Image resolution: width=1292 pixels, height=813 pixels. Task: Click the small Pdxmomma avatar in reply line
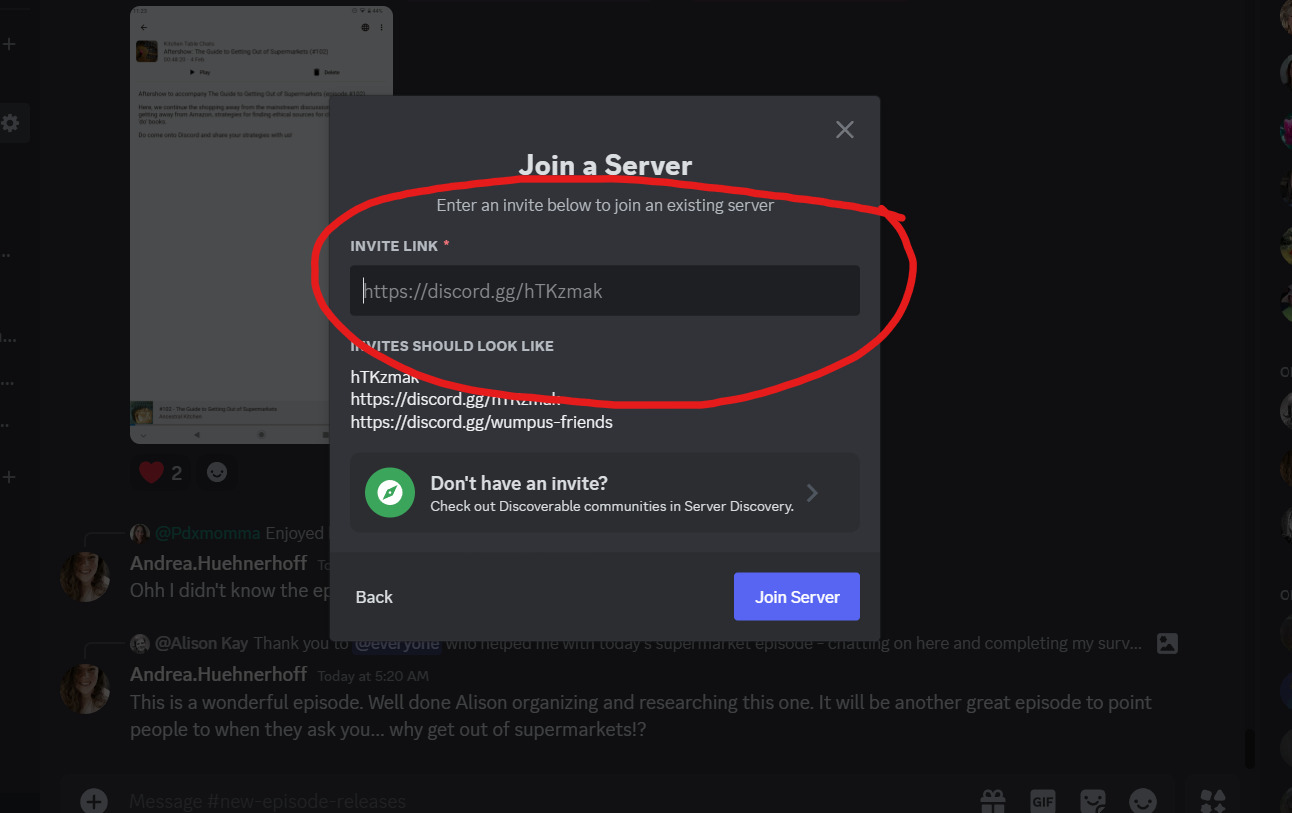(140, 533)
